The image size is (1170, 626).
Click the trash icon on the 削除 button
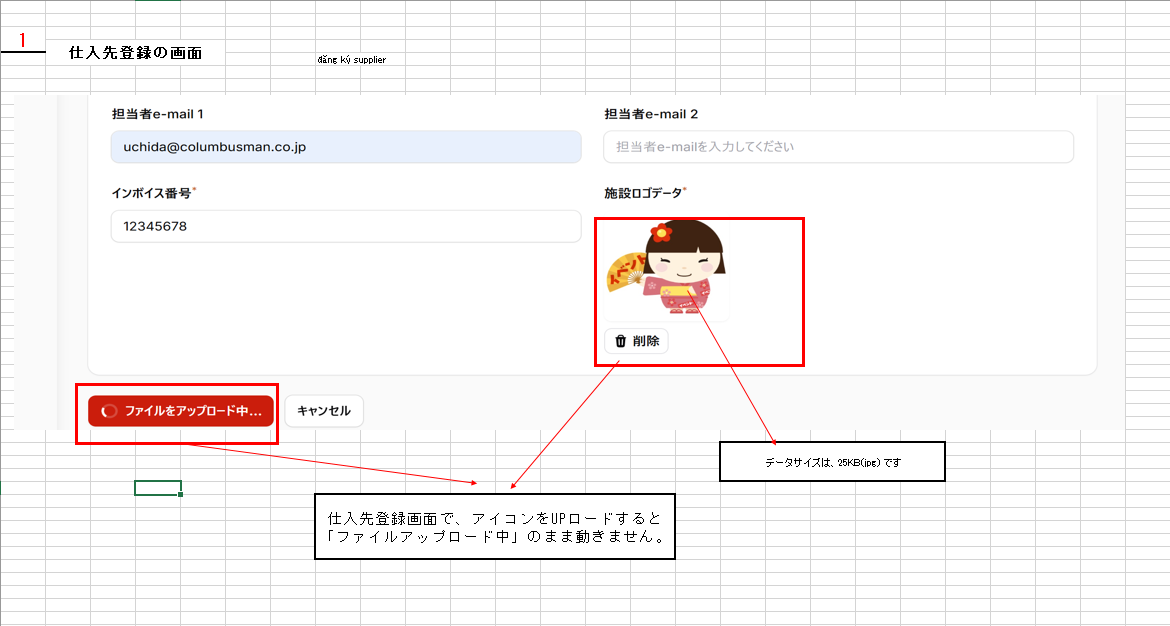coord(620,341)
